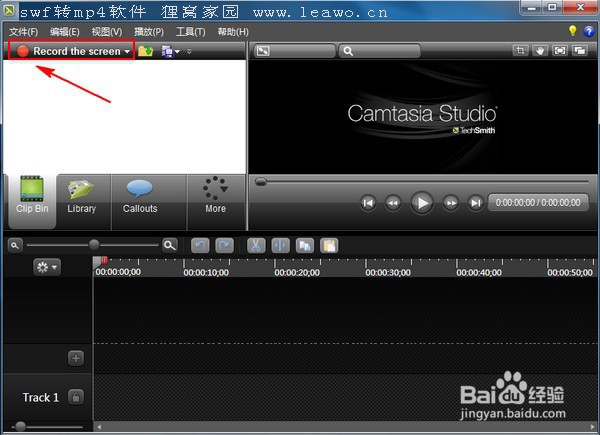Click the preview zoom magnifier field
The width and height of the screenshot is (600, 435).
pyautogui.click(x=380, y=51)
